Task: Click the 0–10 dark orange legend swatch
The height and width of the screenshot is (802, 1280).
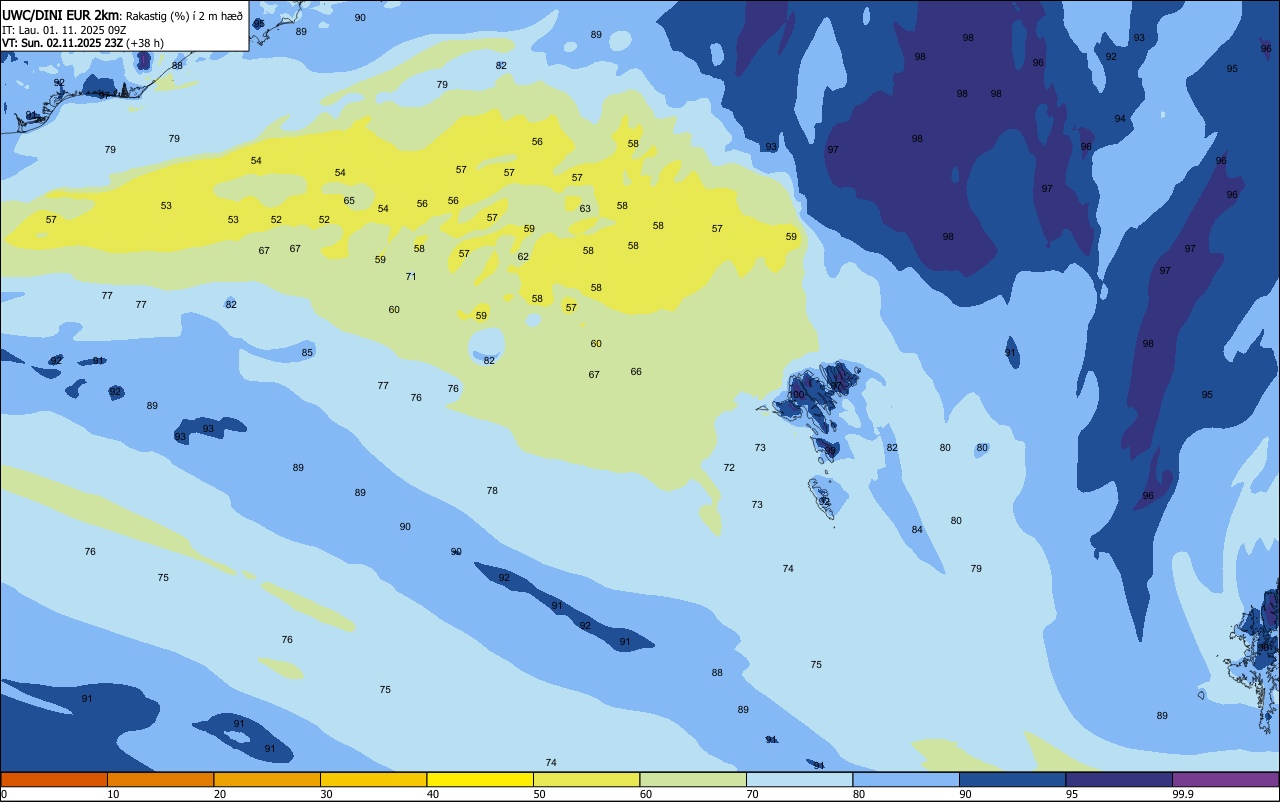Action: pyautogui.click(x=53, y=779)
